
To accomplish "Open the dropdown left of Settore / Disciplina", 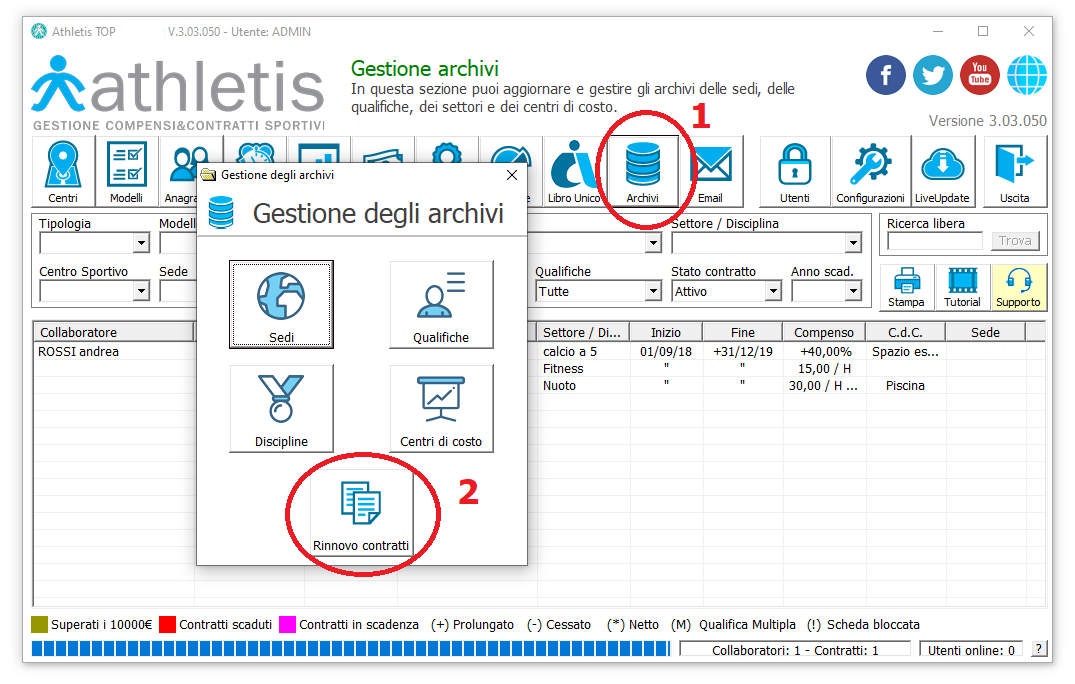I will pos(653,243).
